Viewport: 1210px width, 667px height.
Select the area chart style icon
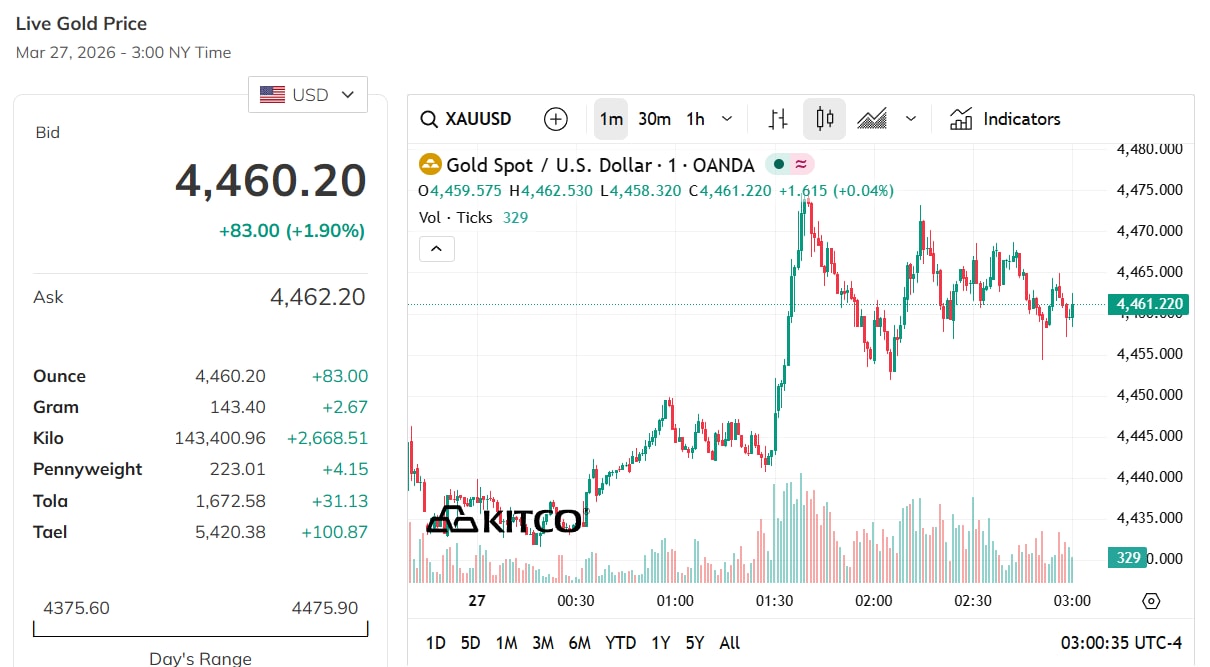click(872, 119)
